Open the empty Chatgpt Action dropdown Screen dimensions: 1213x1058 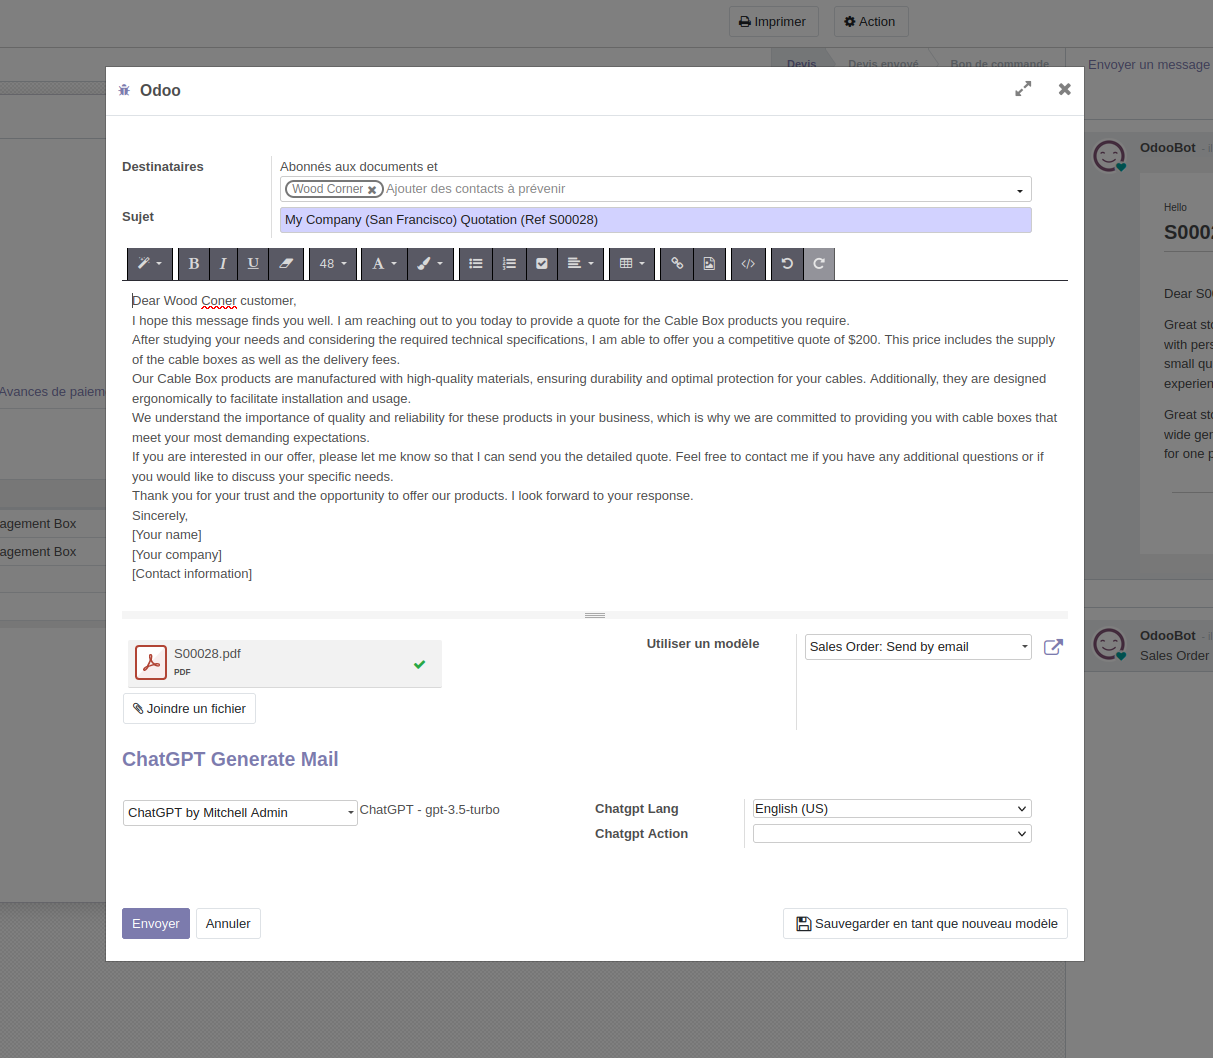pos(892,834)
